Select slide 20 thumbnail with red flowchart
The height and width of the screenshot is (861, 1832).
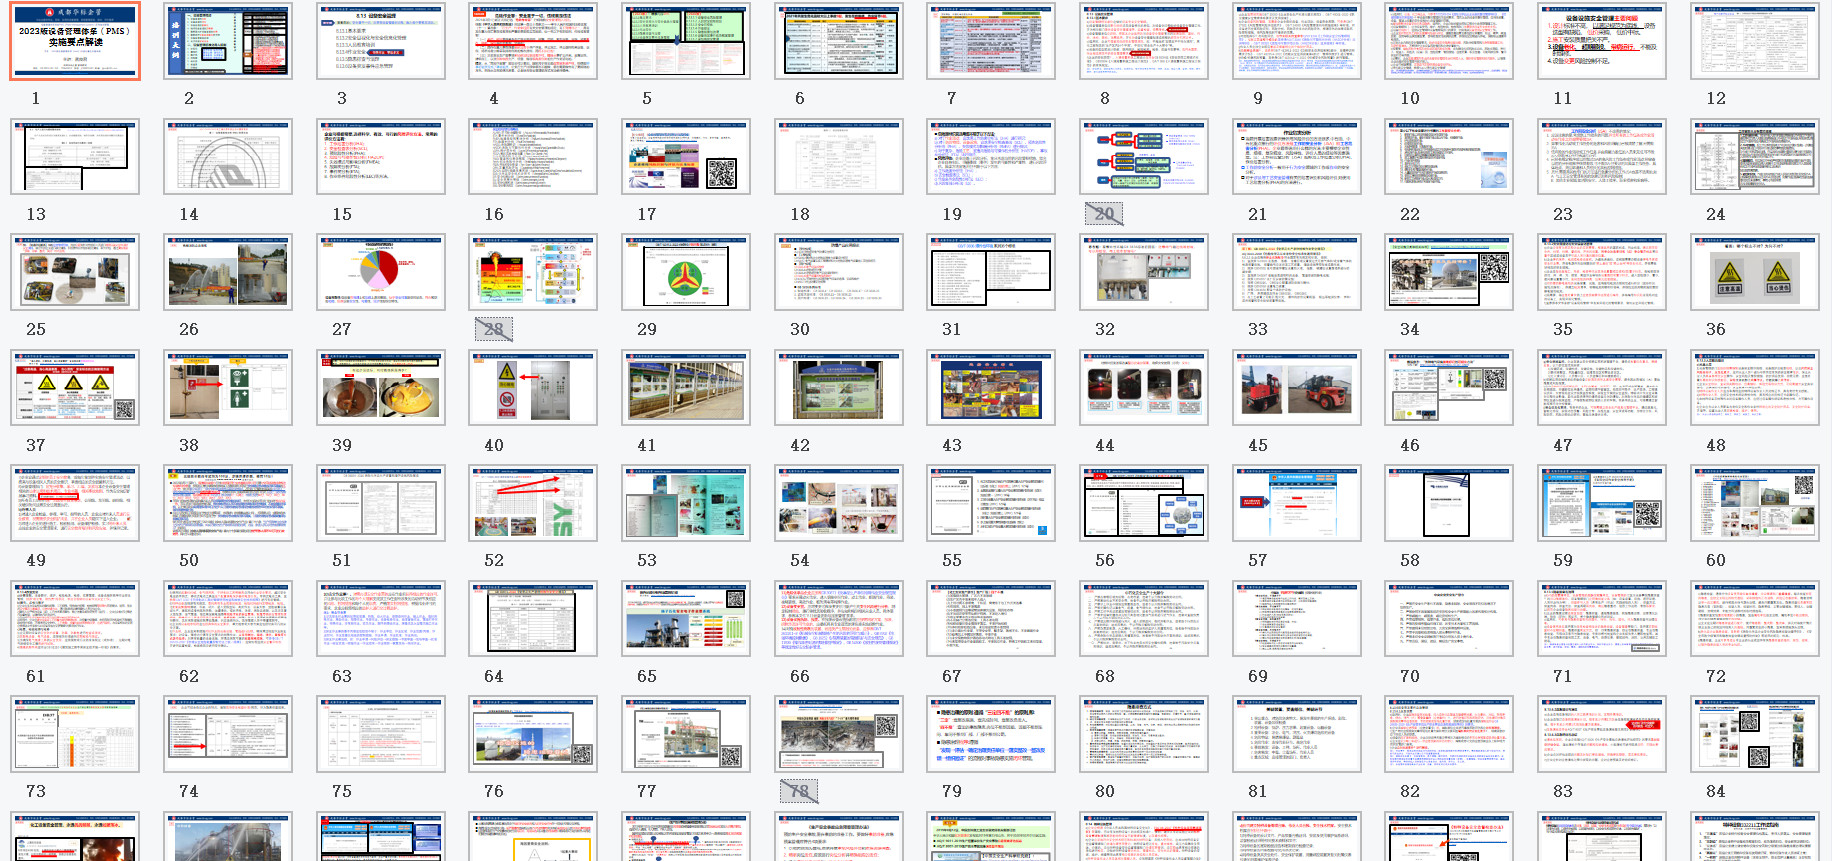tap(1143, 157)
